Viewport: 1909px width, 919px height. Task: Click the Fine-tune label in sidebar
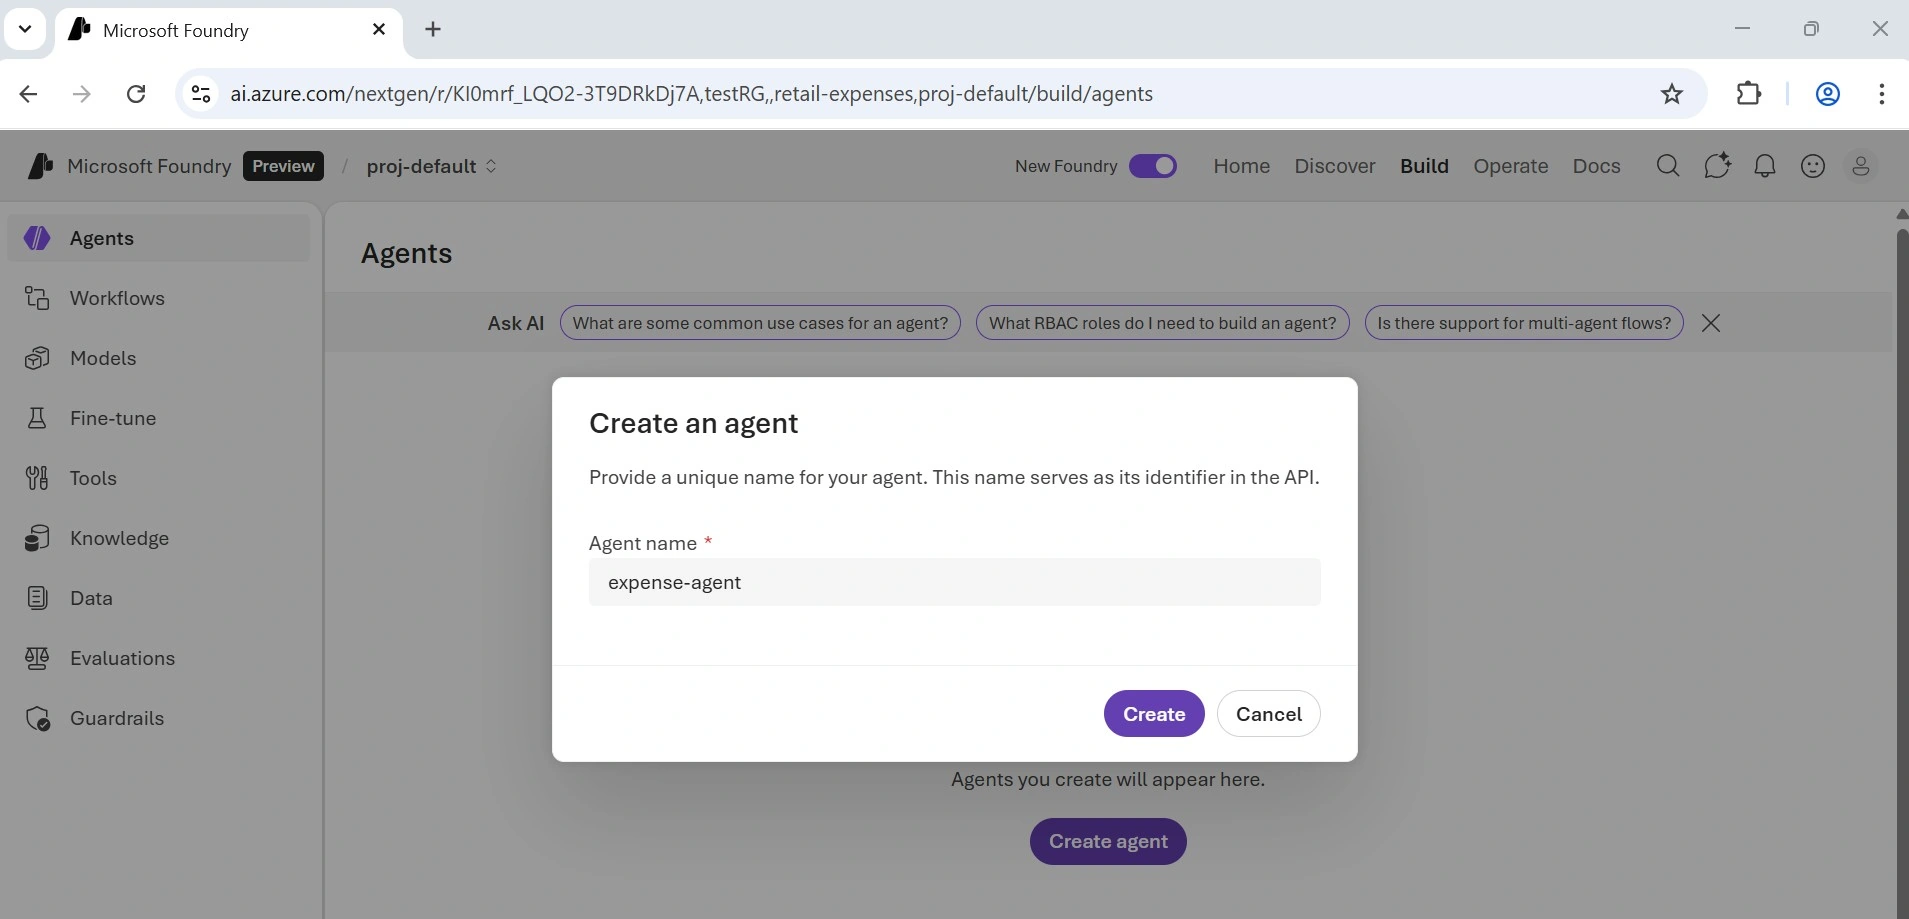point(113,418)
